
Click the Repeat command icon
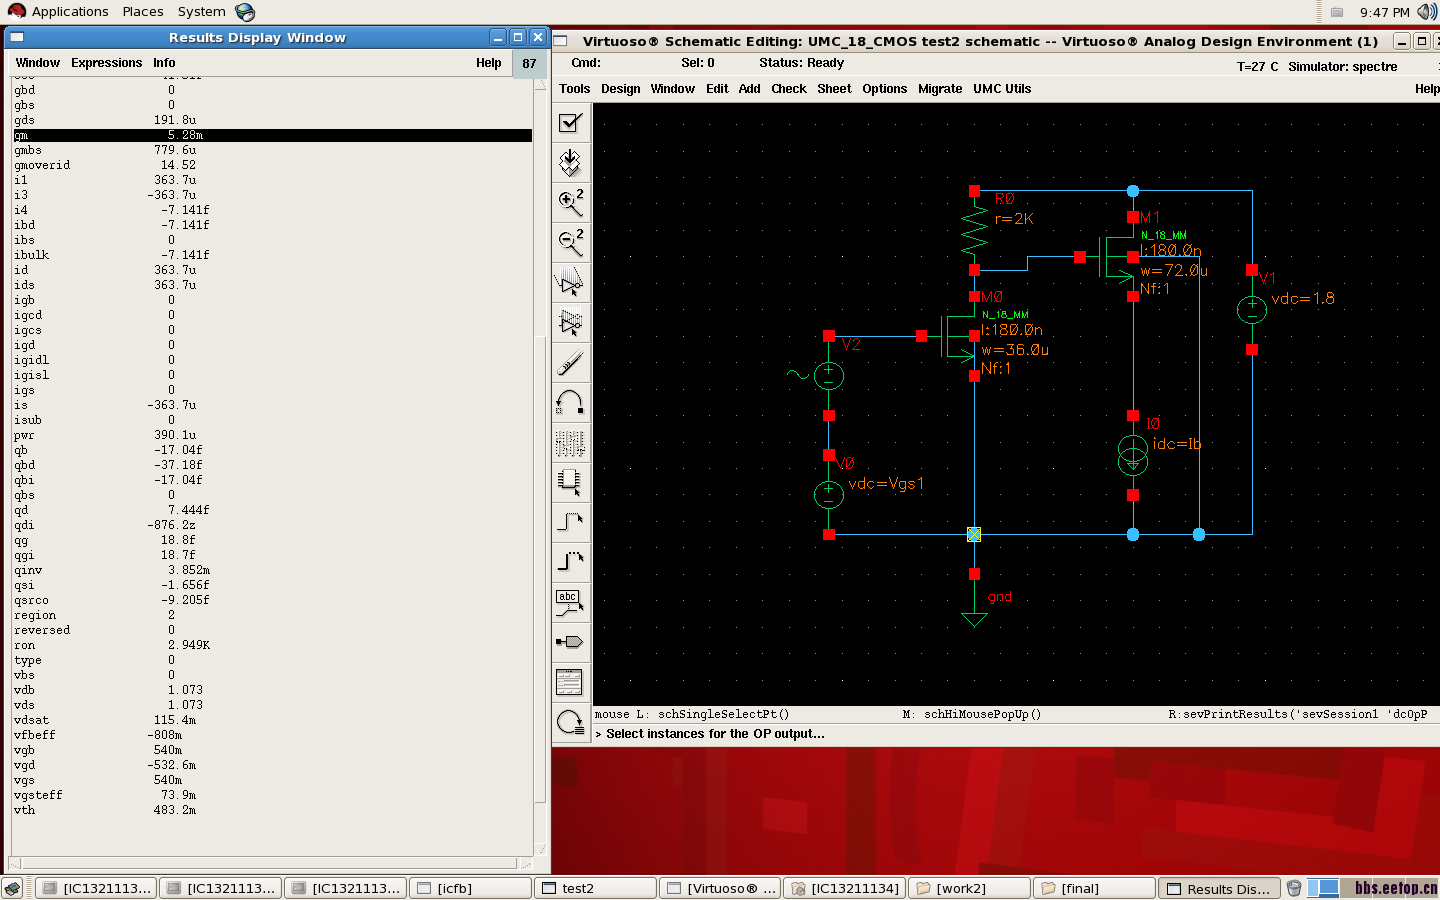click(x=570, y=722)
